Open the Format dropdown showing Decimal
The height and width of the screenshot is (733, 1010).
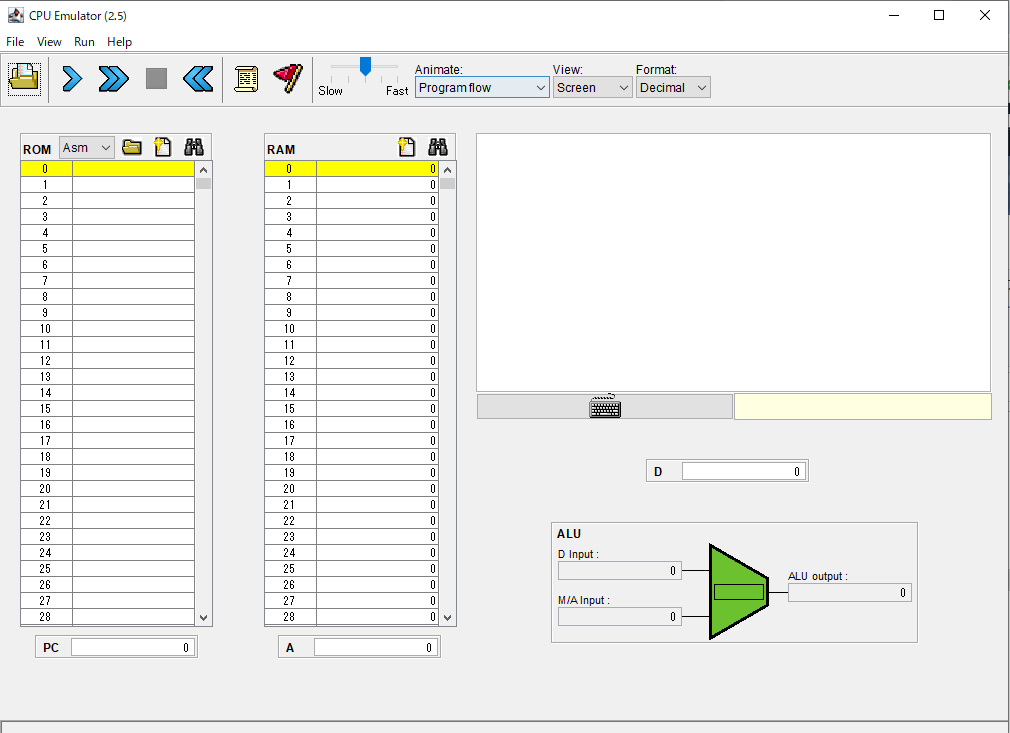pyautogui.click(x=674, y=88)
